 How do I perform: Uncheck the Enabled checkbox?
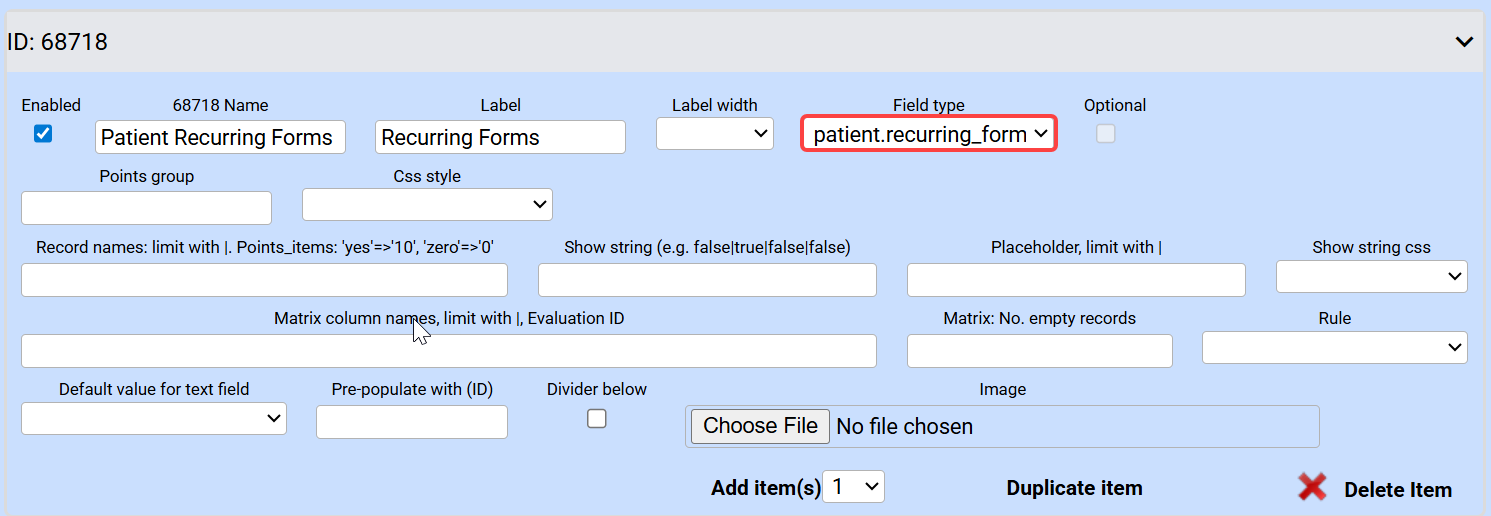43,133
